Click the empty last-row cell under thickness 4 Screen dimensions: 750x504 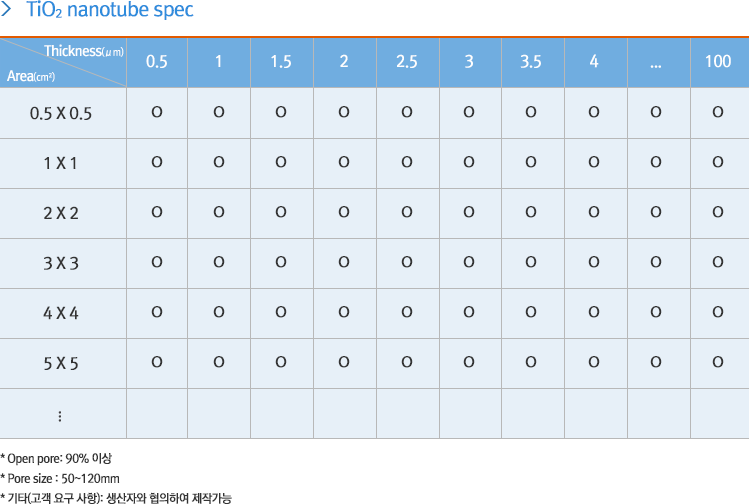point(594,413)
